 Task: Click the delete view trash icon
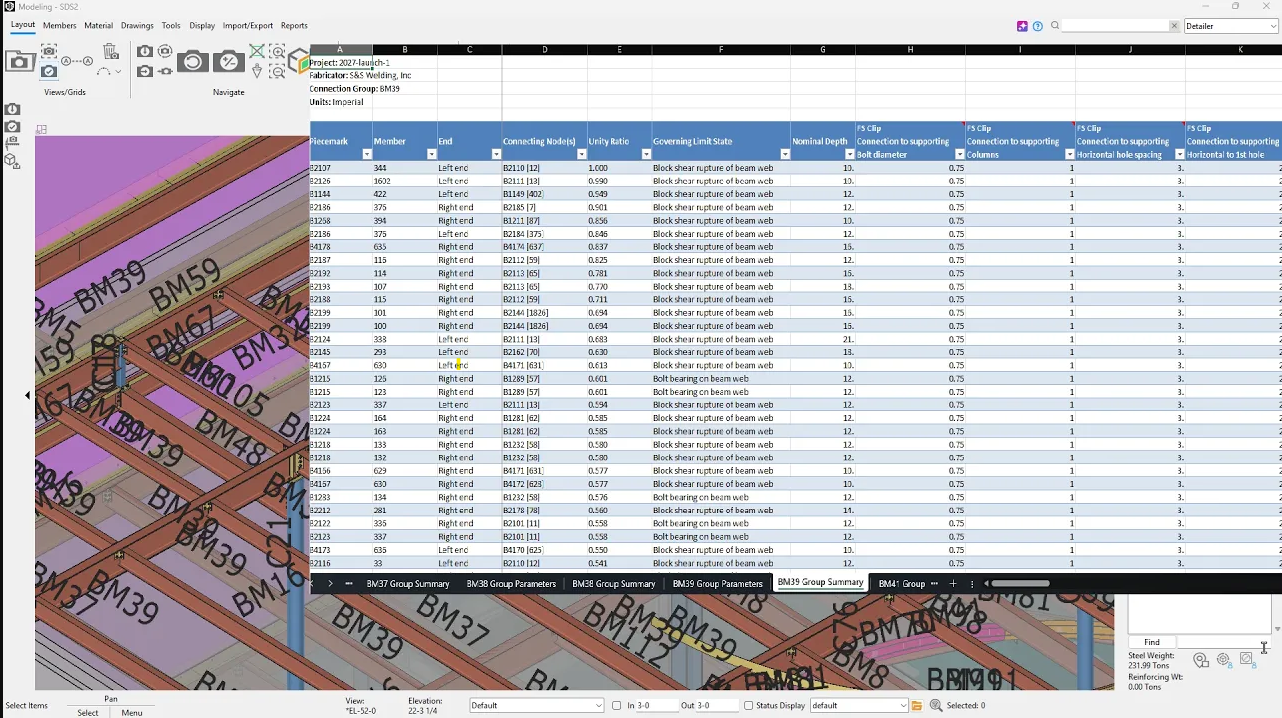click(111, 51)
